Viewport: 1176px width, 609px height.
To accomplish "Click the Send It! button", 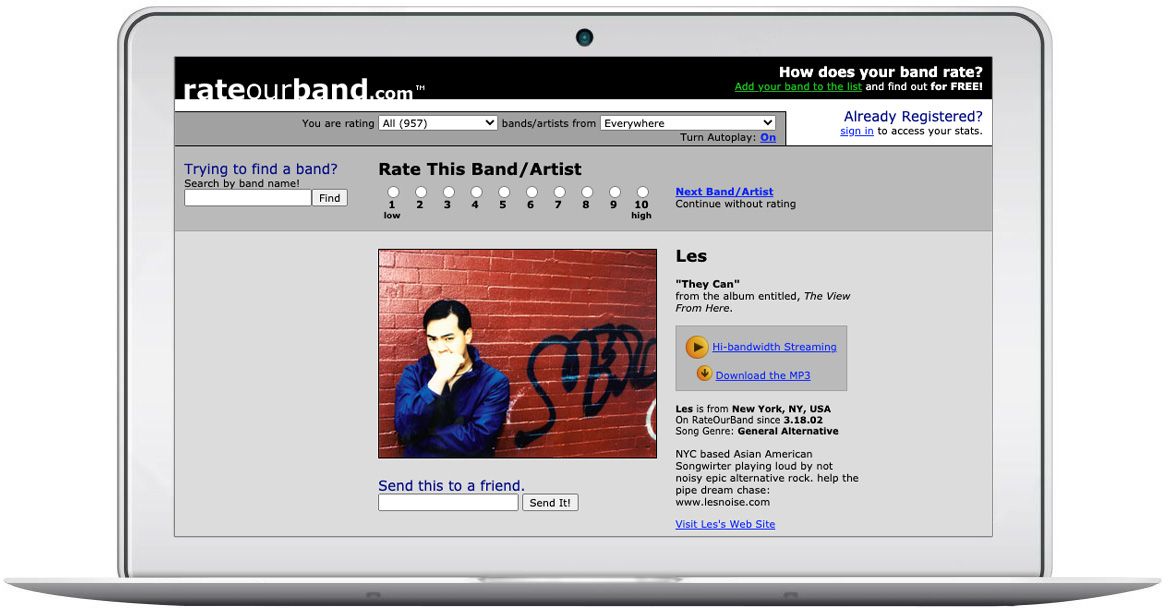I will pyautogui.click(x=550, y=502).
